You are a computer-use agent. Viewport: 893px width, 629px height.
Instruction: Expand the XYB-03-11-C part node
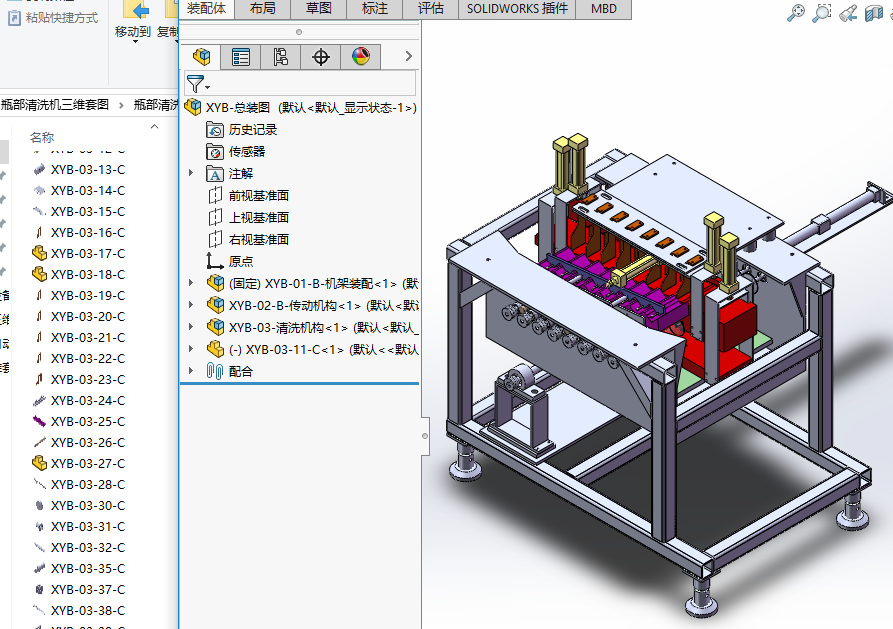tap(191, 349)
